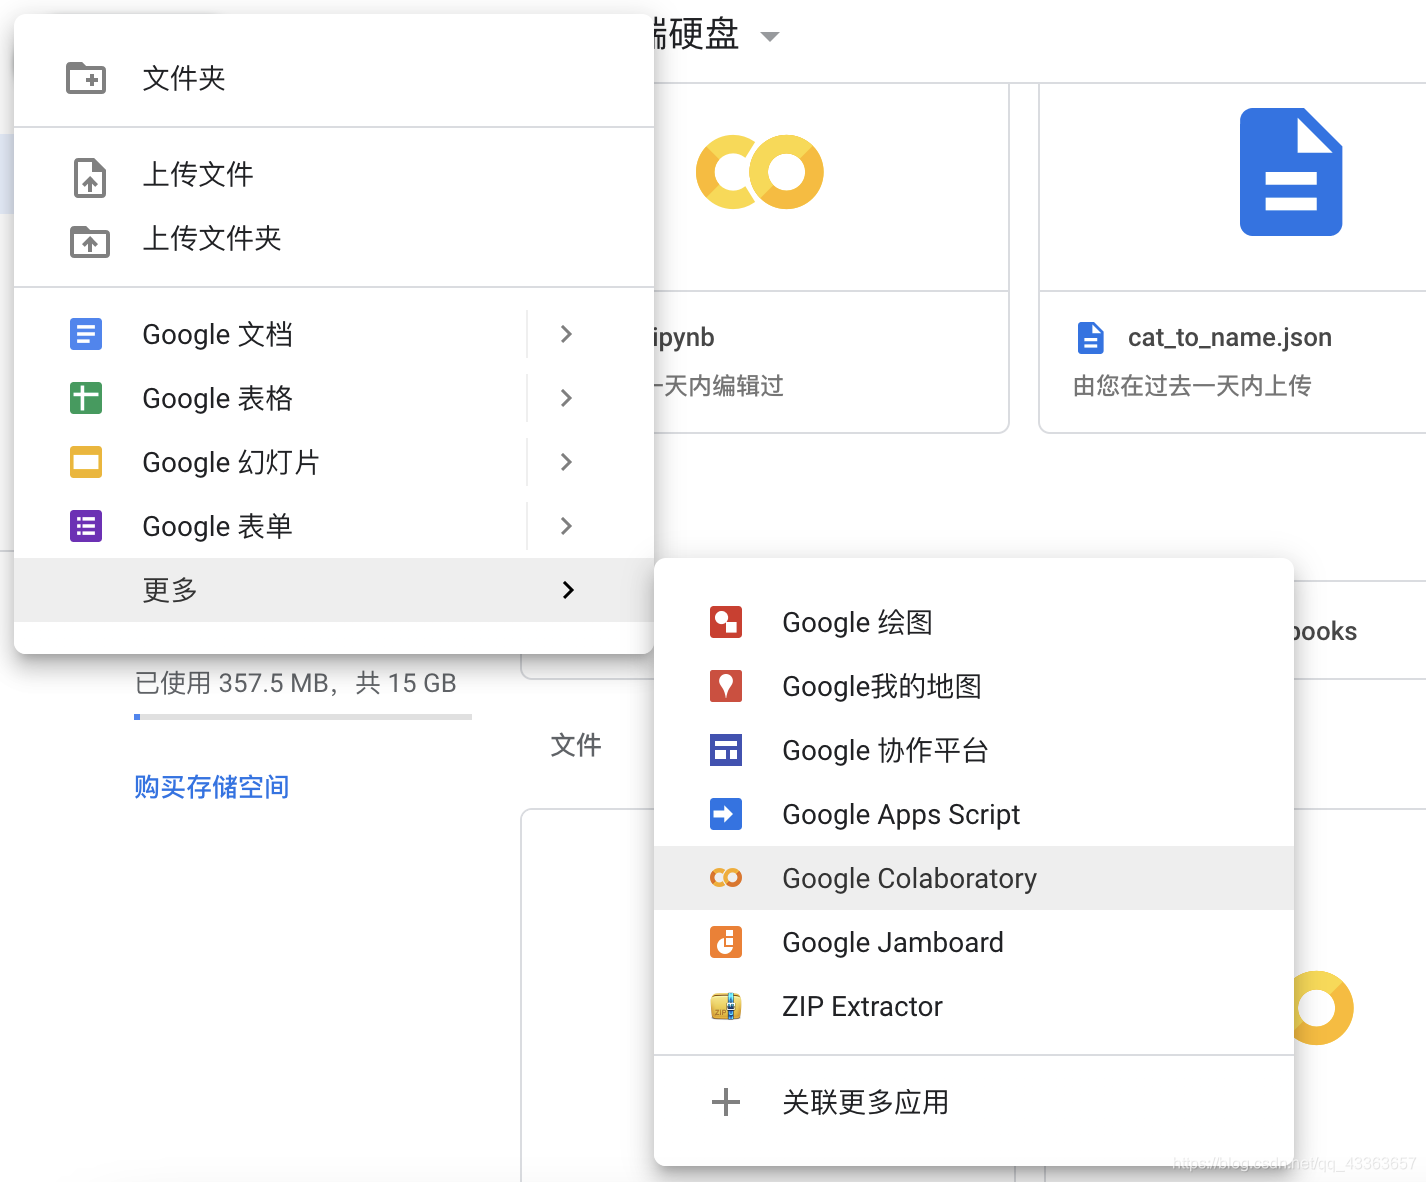This screenshot has width=1426, height=1182.
Task: Open the 硬盘 location dropdown arrow
Action: [769, 37]
